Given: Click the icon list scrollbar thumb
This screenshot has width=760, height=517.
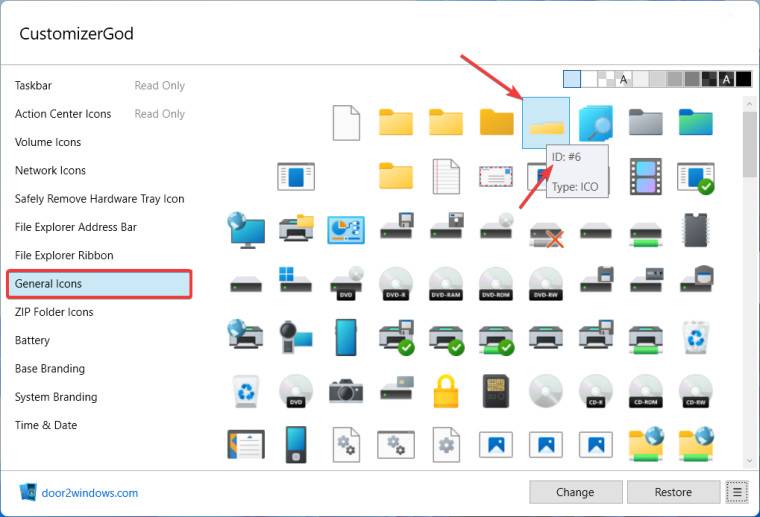Looking at the screenshot, I should (x=749, y=144).
